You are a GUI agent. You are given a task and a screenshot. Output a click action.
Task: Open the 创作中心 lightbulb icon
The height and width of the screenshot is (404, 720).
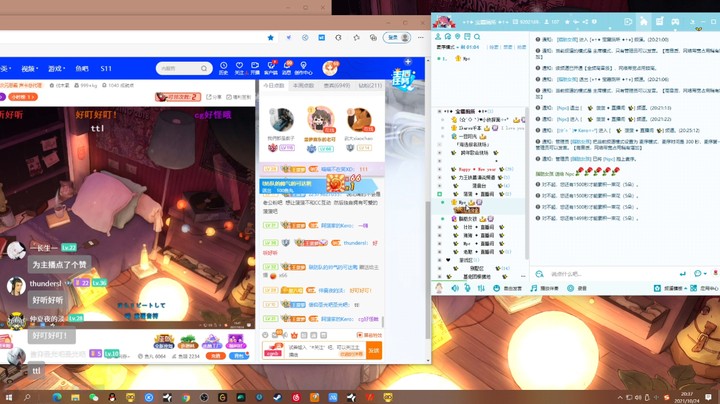(x=303, y=68)
